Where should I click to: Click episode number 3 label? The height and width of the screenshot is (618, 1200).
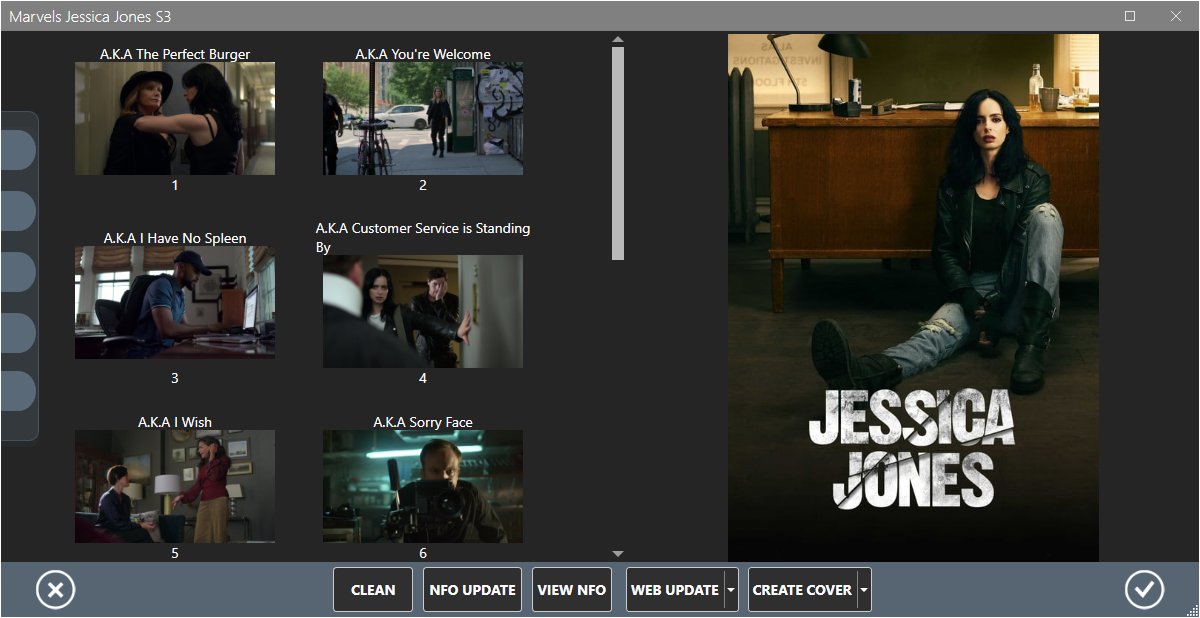tap(175, 378)
